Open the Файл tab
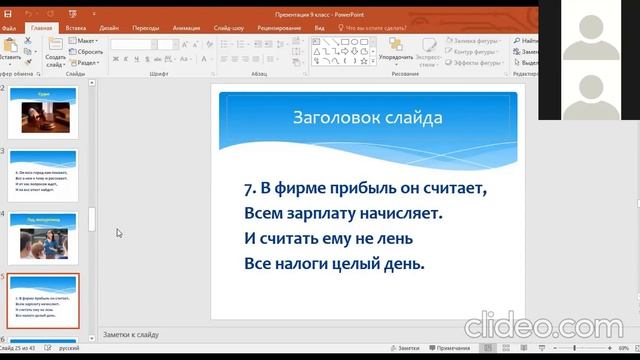 click(8, 28)
